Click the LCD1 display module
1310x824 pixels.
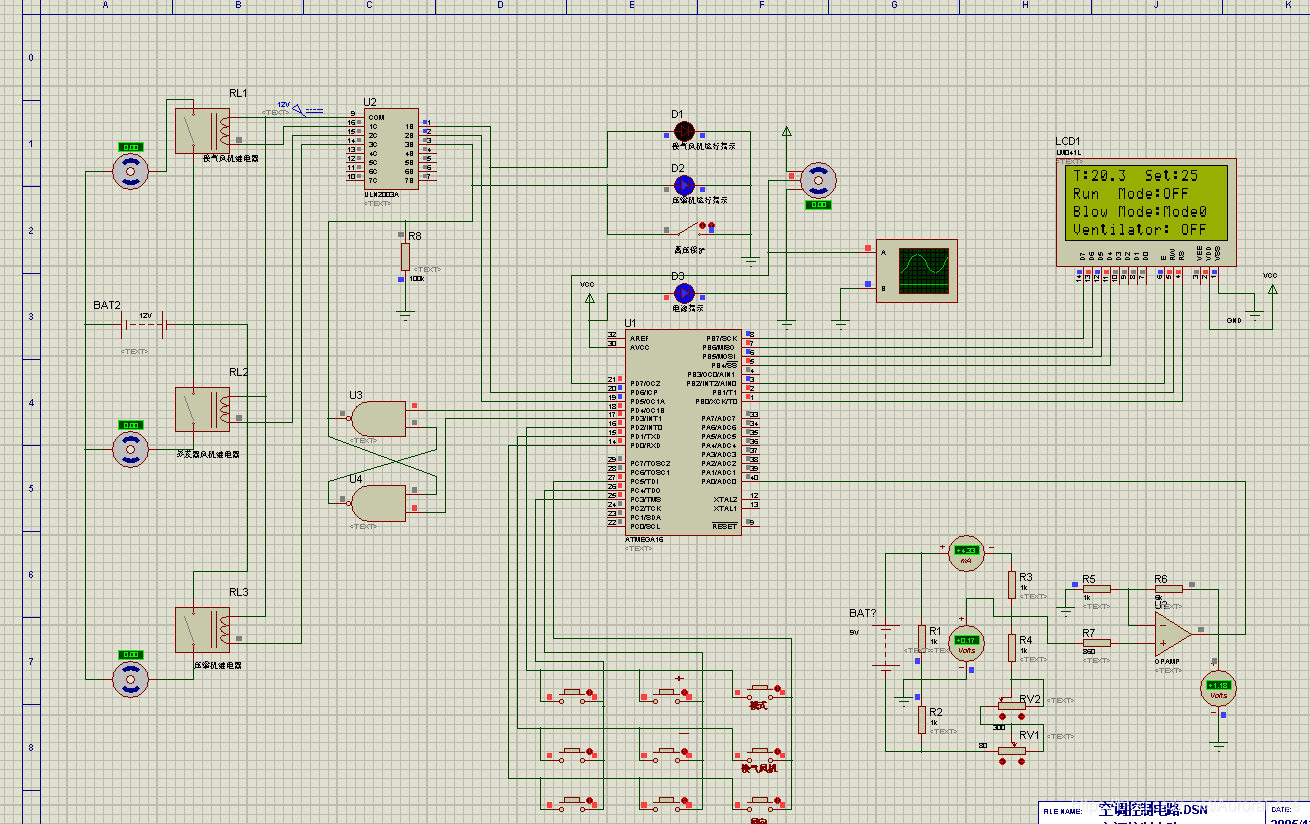(1147, 212)
